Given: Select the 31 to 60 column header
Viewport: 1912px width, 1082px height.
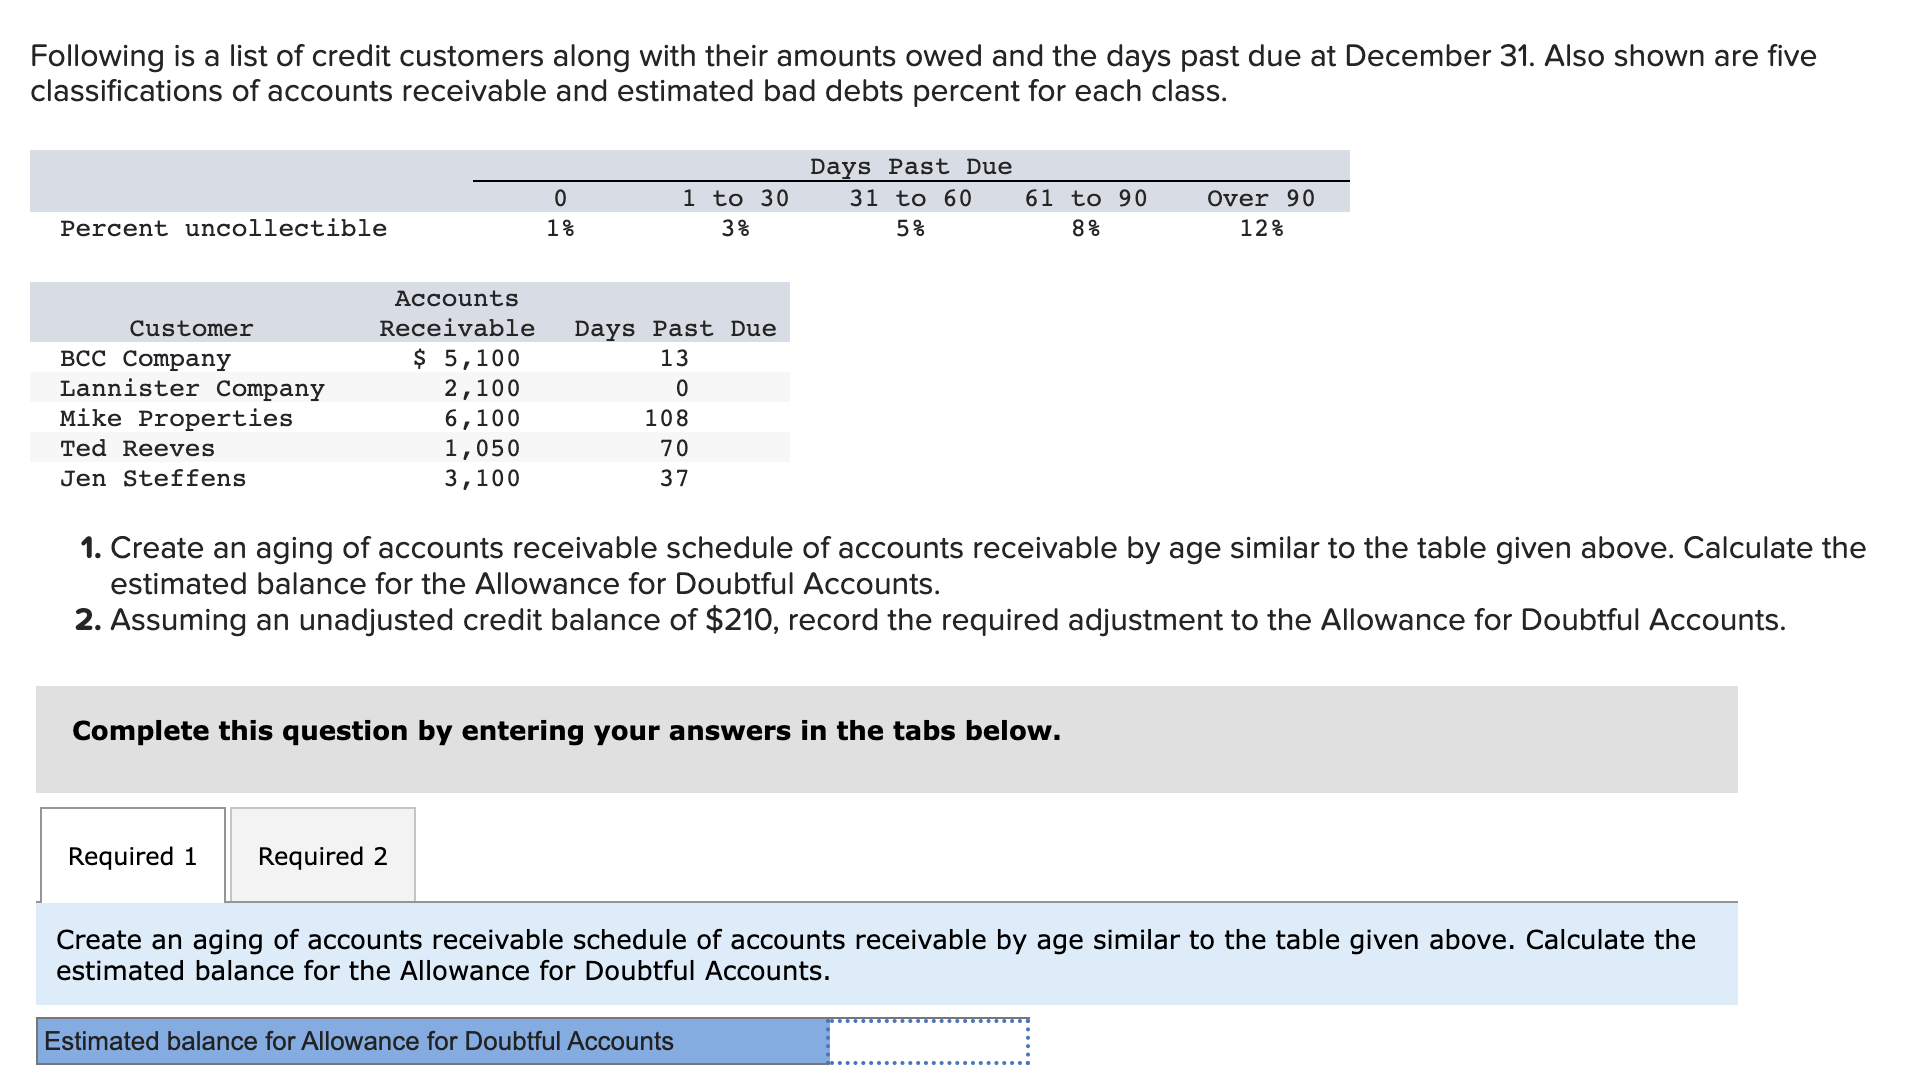Looking at the screenshot, I should [911, 198].
